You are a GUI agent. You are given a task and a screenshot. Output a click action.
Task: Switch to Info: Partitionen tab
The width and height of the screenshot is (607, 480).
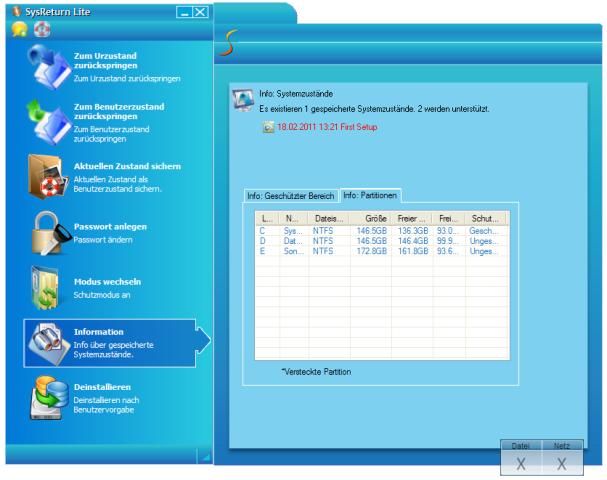(370, 195)
